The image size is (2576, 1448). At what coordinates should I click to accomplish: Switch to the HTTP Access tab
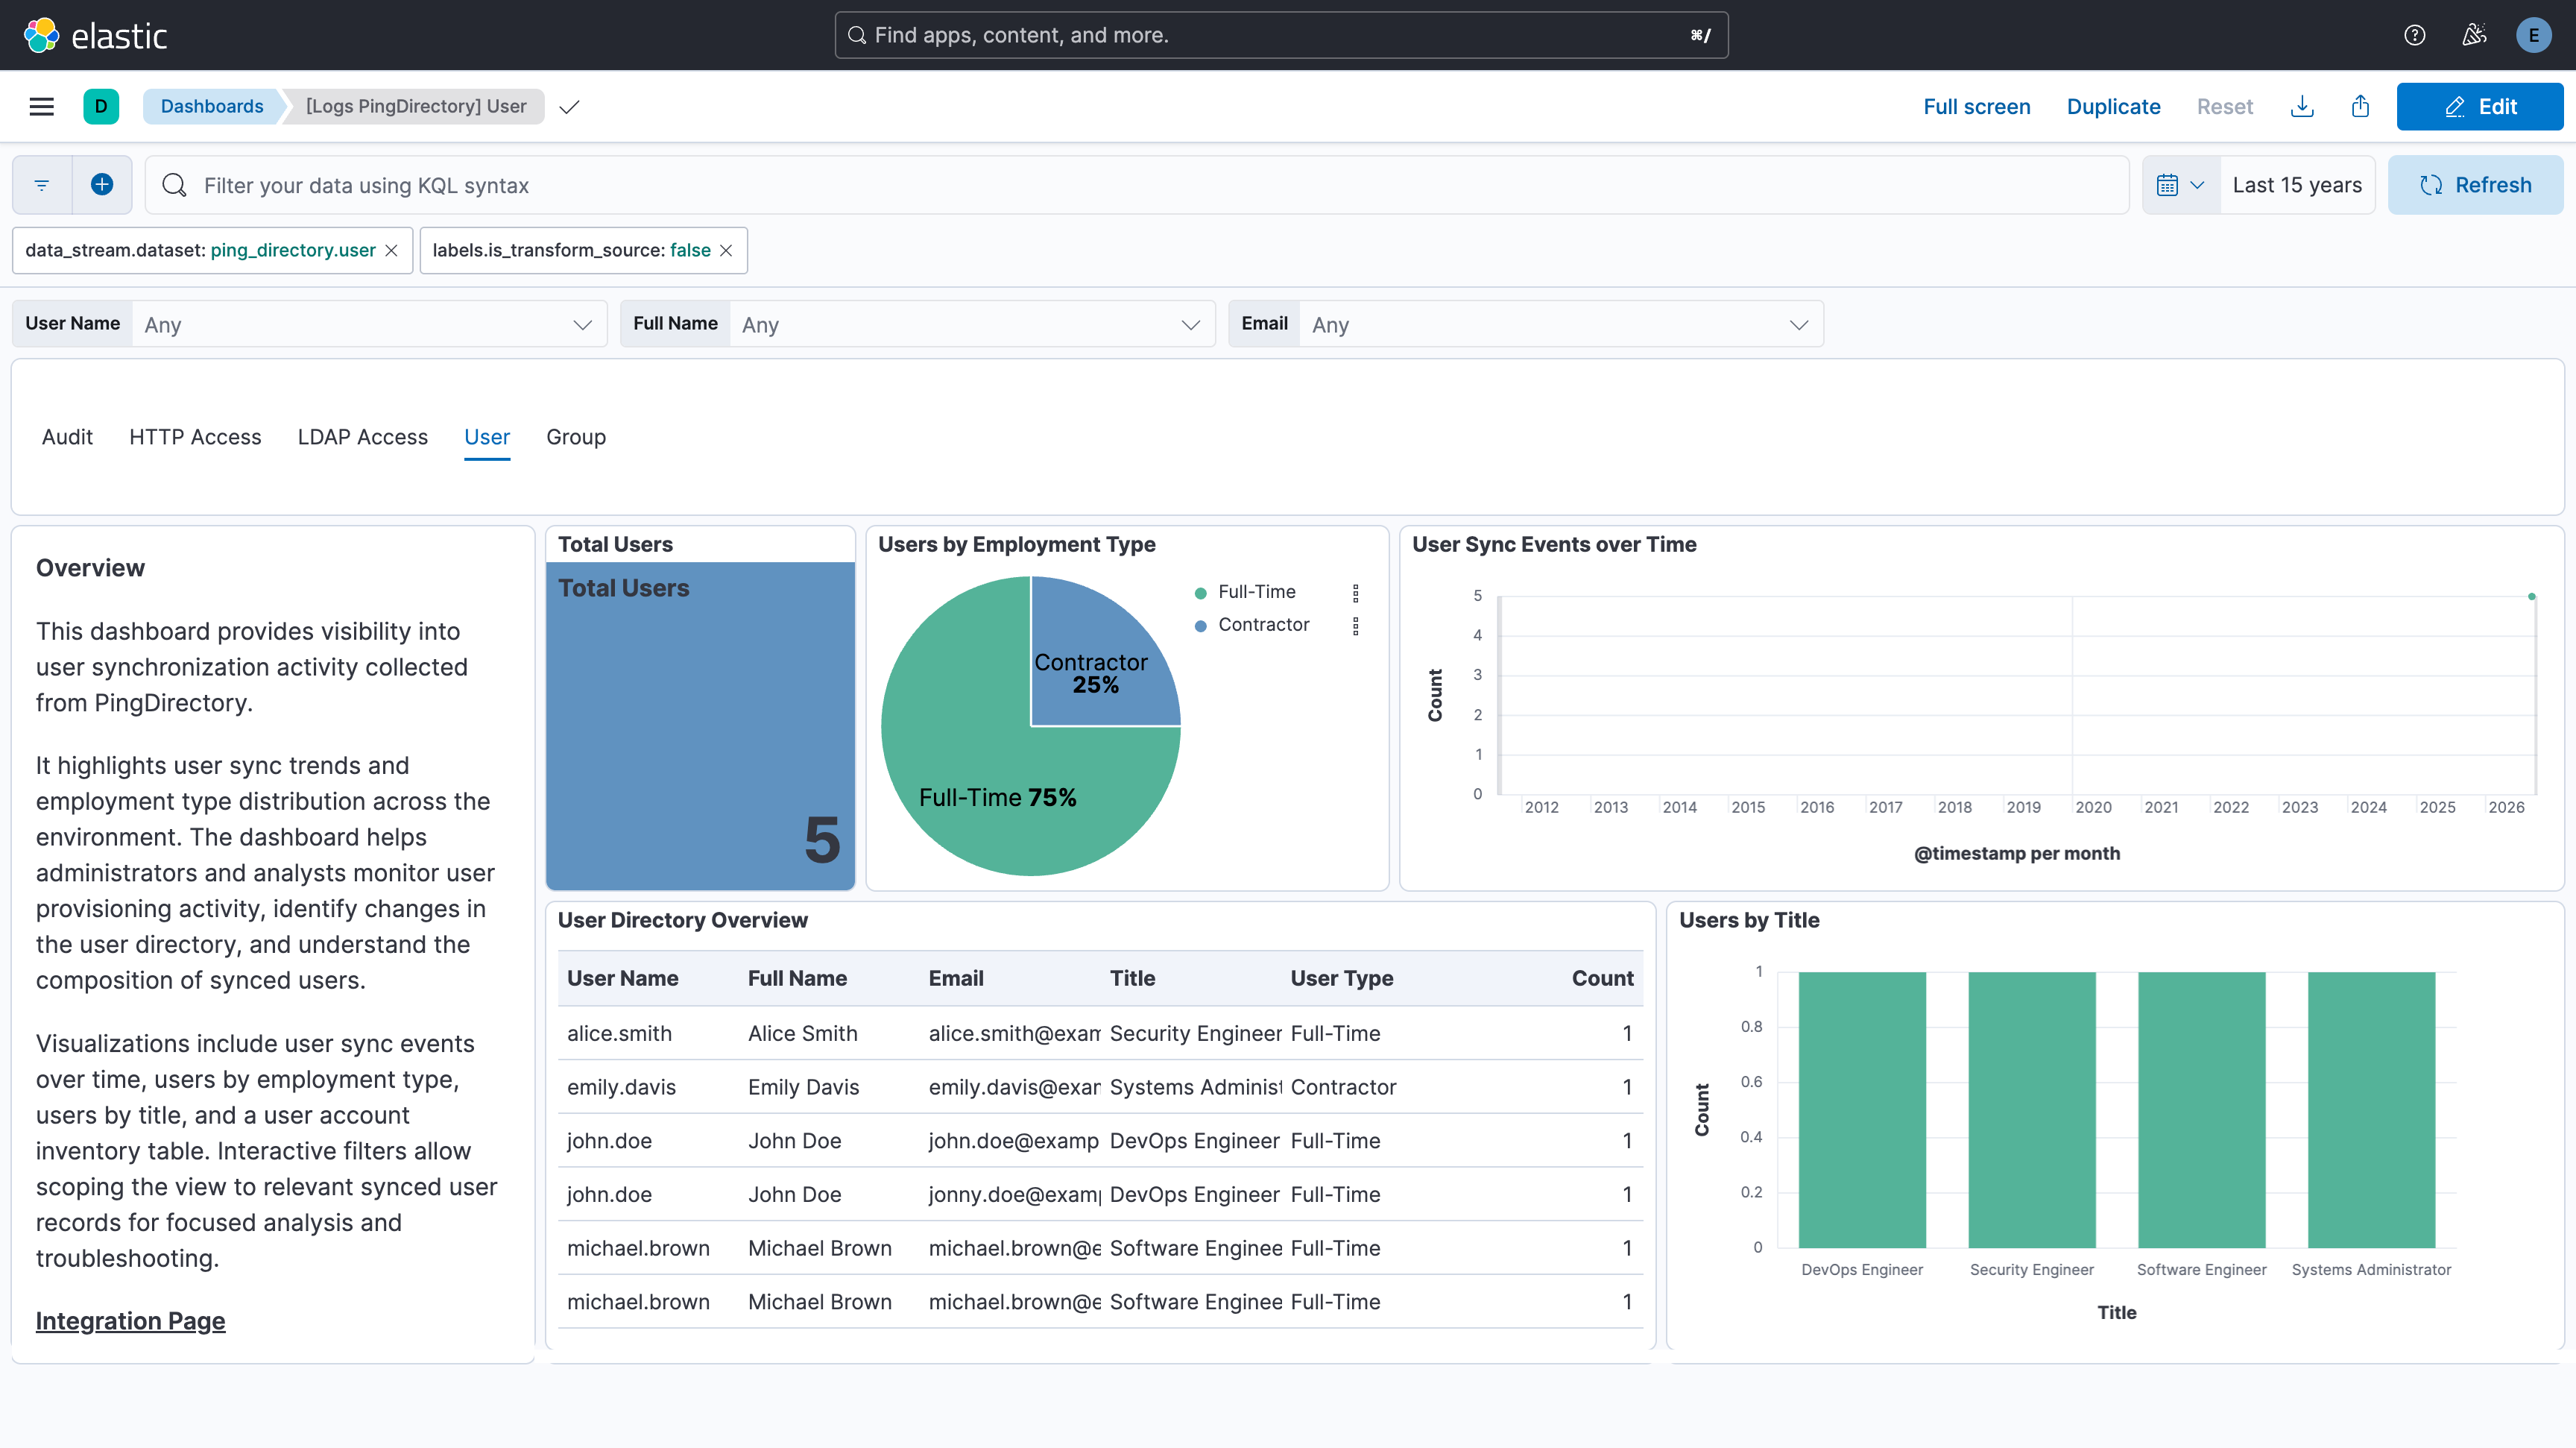[195, 437]
